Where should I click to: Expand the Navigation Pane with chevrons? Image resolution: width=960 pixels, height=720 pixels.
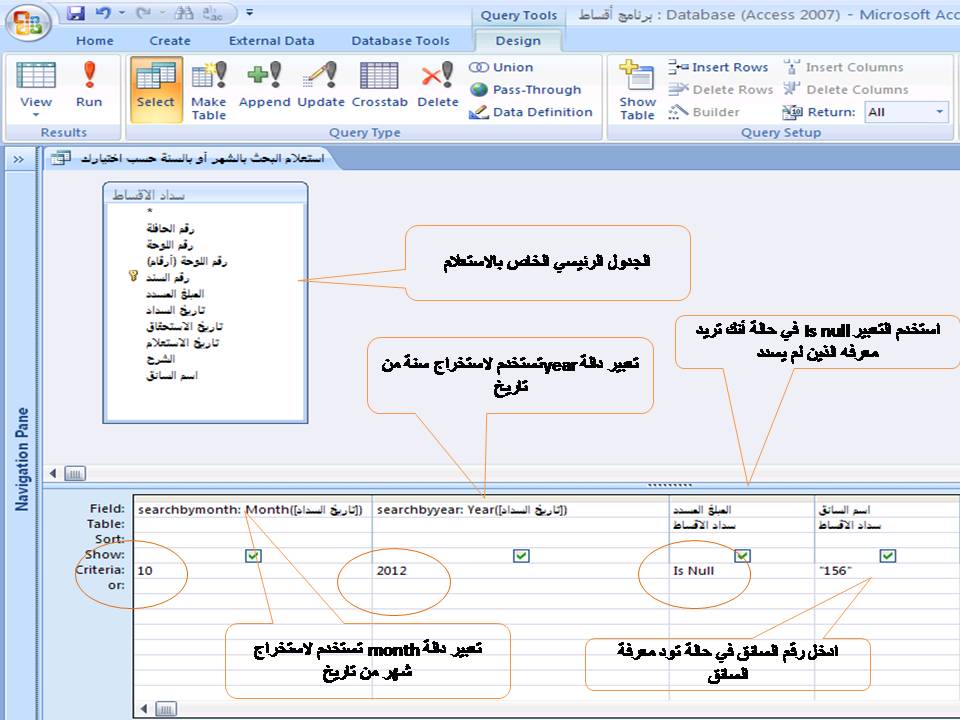point(18,159)
